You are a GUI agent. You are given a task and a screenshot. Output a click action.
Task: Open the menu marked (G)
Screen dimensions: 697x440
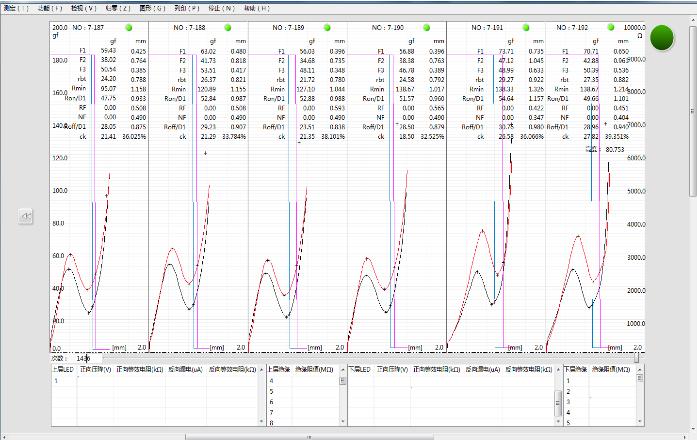[153, 7]
